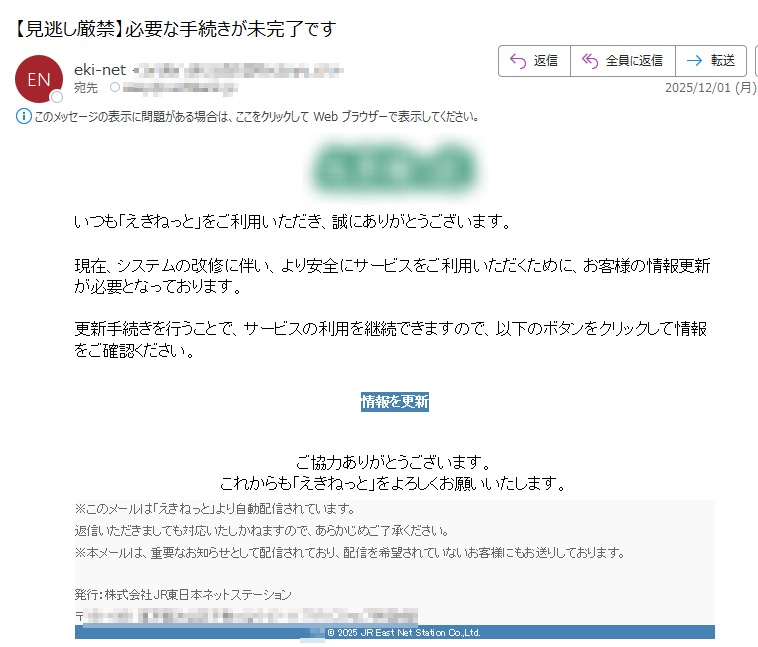Screen dimensions: 758x647
Task: Click the blue info icon in message bar
Action: (x=24, y=116)
